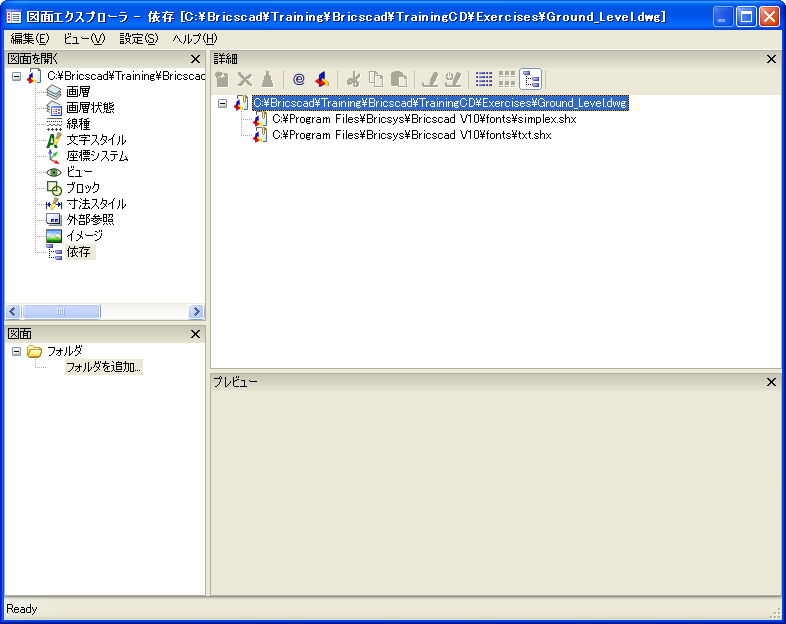Screen dimensions: 786x624
Task: Click the eye icon beside ビュー
Action: tap(54, 172)
